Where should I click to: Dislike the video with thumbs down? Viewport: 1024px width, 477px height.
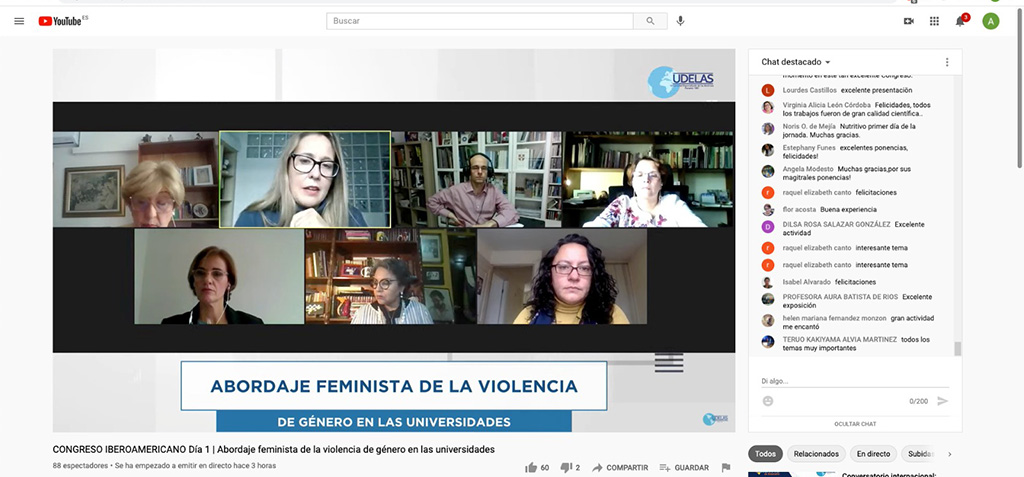pyautogui.click(x=565, y=467)
